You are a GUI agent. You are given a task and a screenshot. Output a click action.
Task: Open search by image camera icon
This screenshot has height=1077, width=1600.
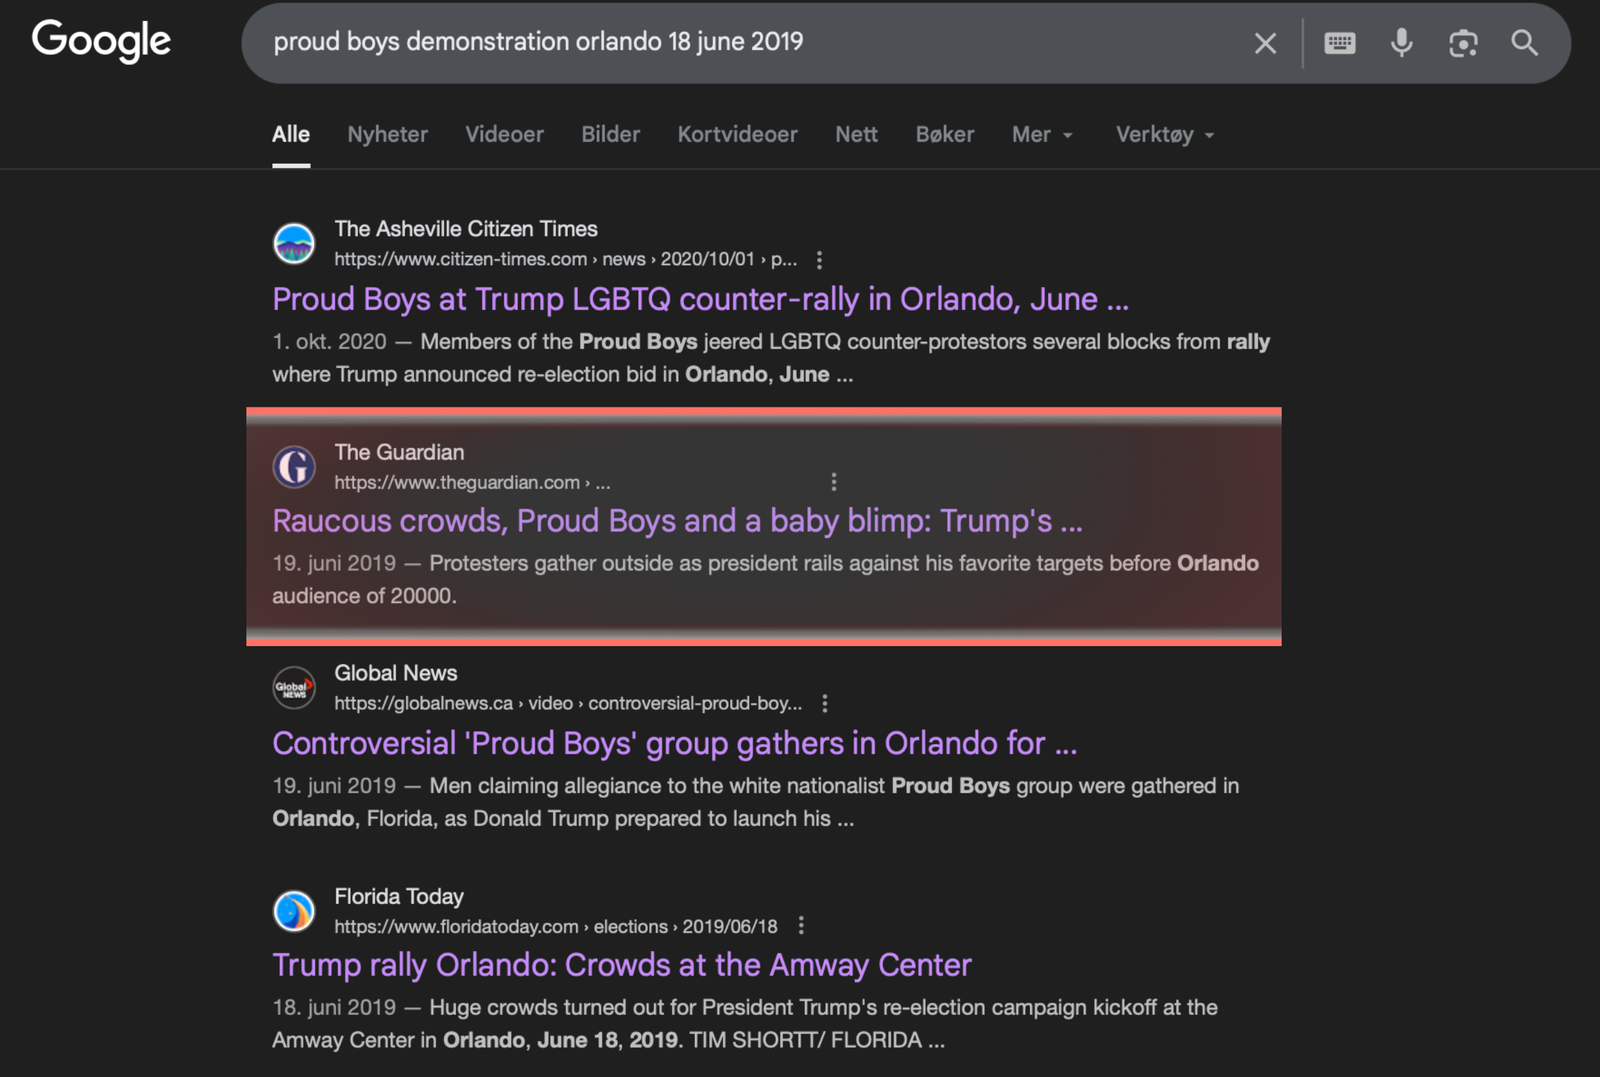pos(1463,43)
